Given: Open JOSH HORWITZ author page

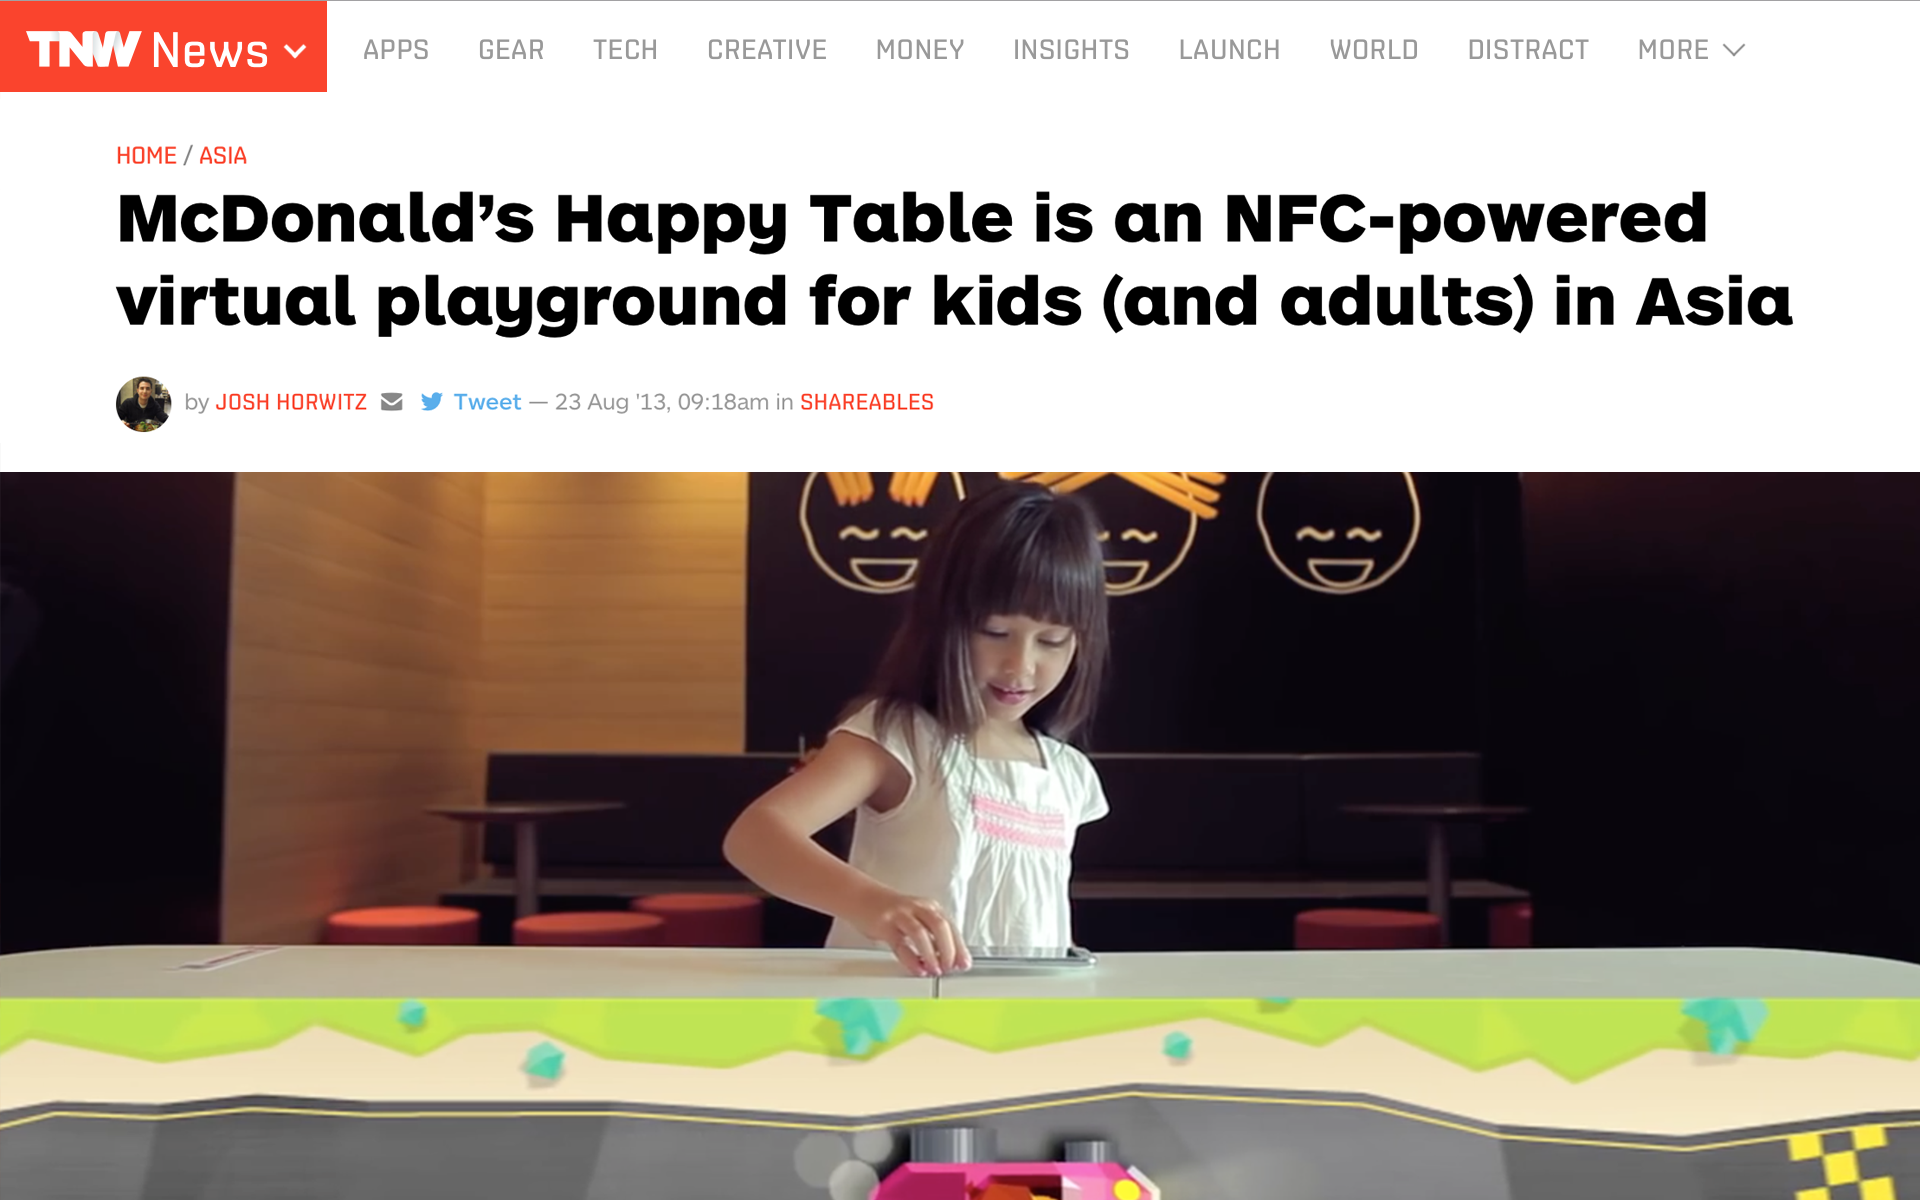Looking at the screenshot, I should [x=291, y=402].
